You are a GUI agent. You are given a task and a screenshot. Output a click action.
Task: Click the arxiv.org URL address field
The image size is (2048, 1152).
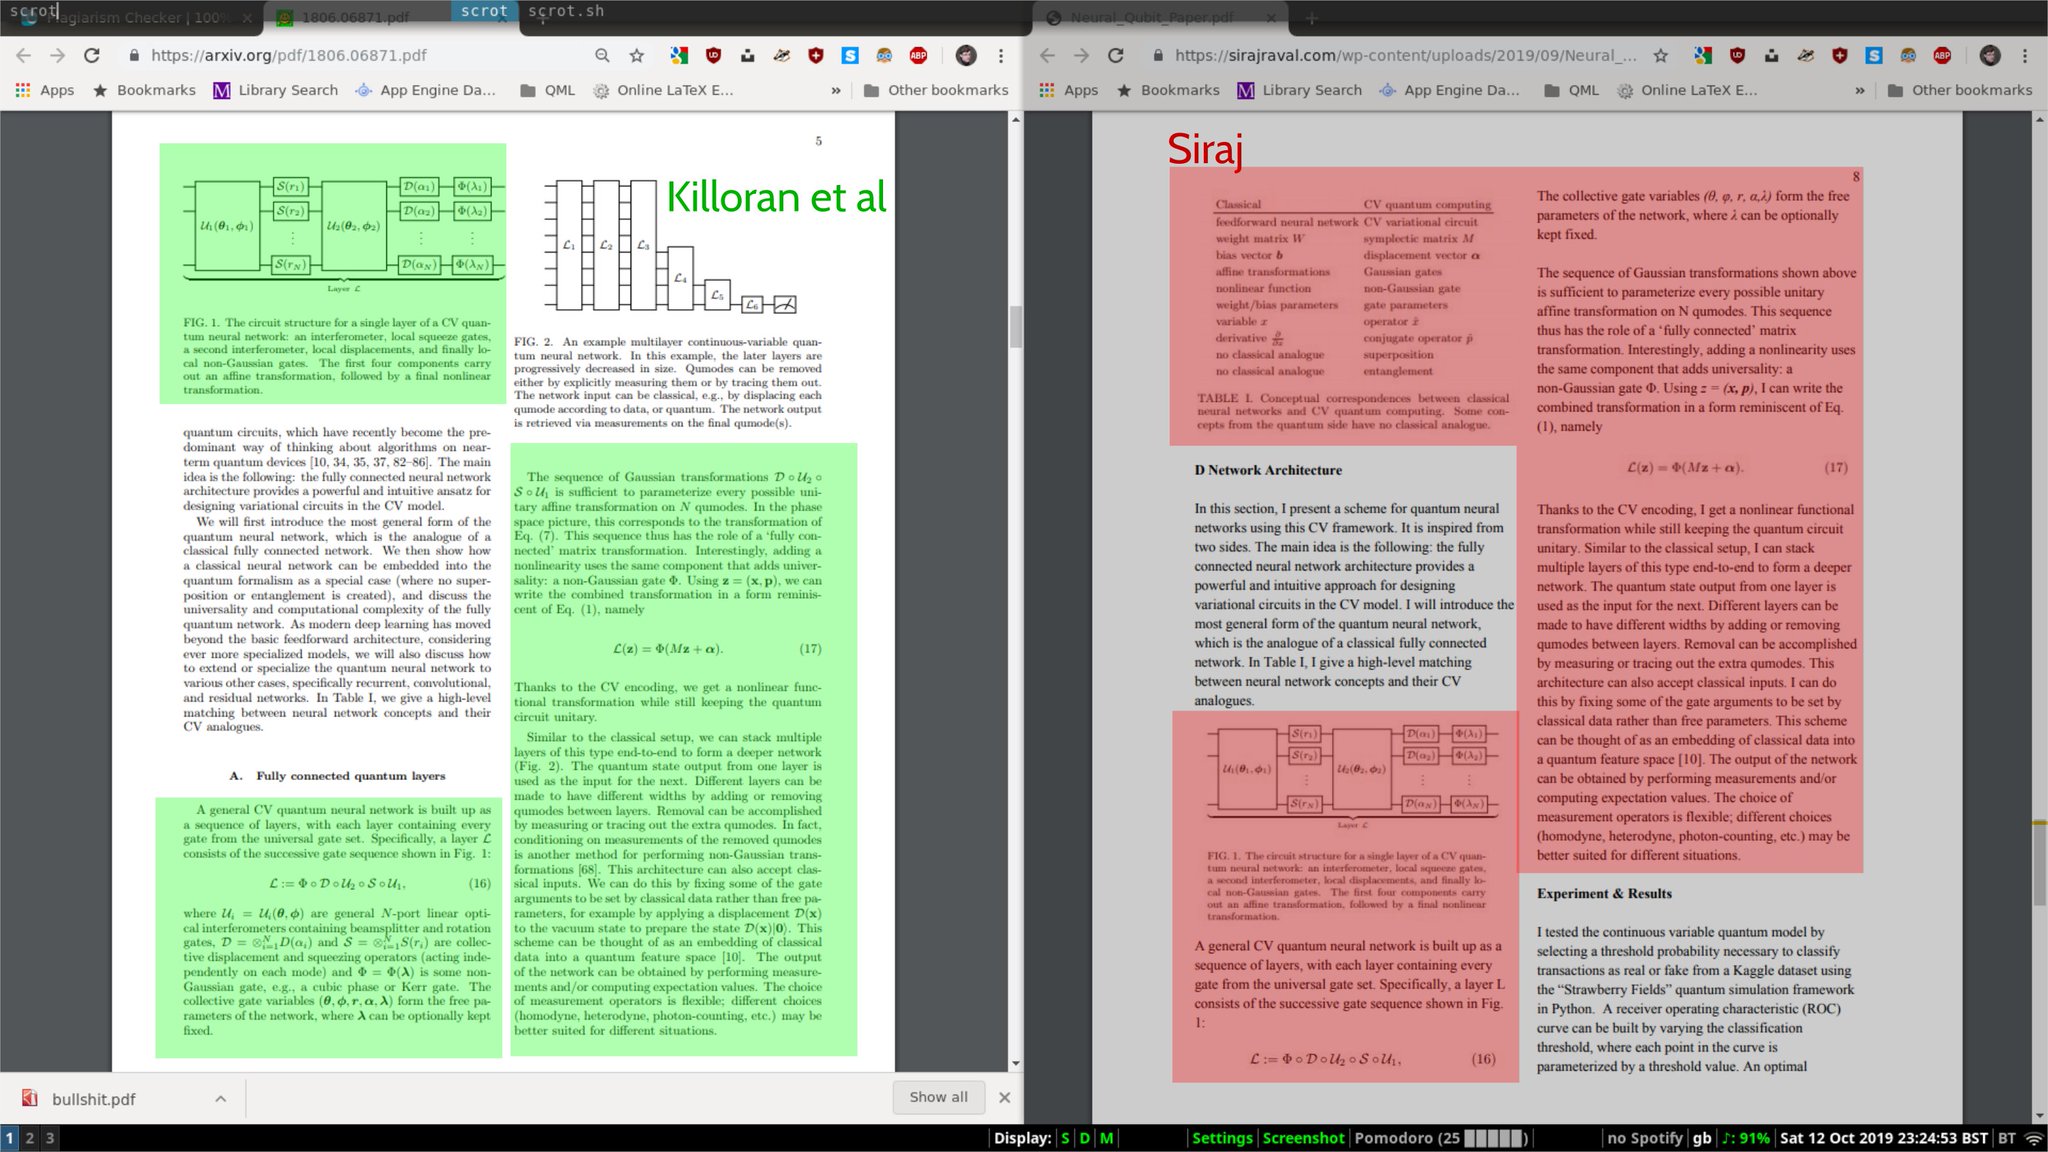[290, 55]
